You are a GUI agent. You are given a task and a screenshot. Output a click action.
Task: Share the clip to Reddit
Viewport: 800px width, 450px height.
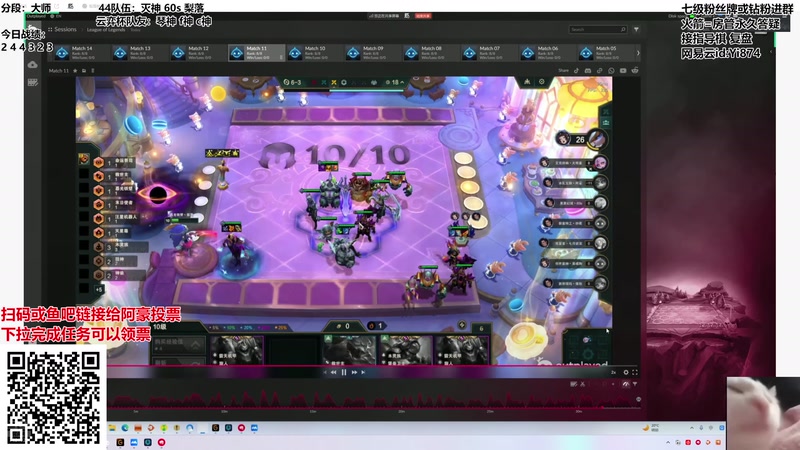tap(635, 70)
